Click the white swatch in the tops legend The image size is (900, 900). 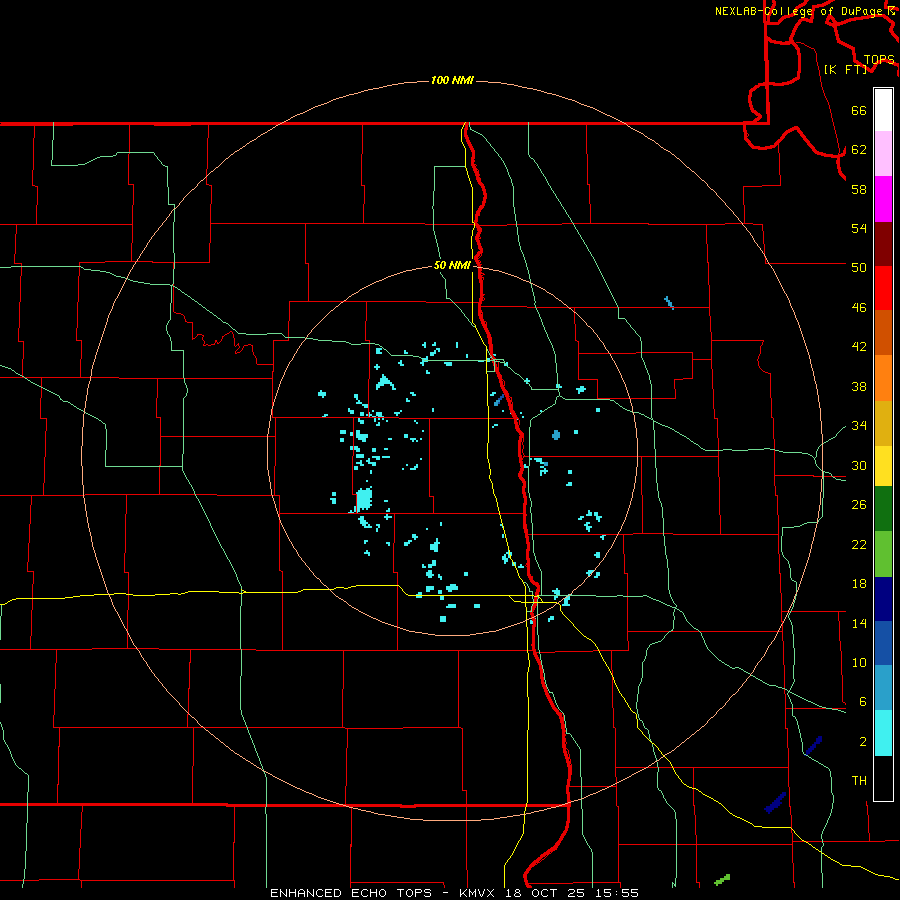(883, 110)
